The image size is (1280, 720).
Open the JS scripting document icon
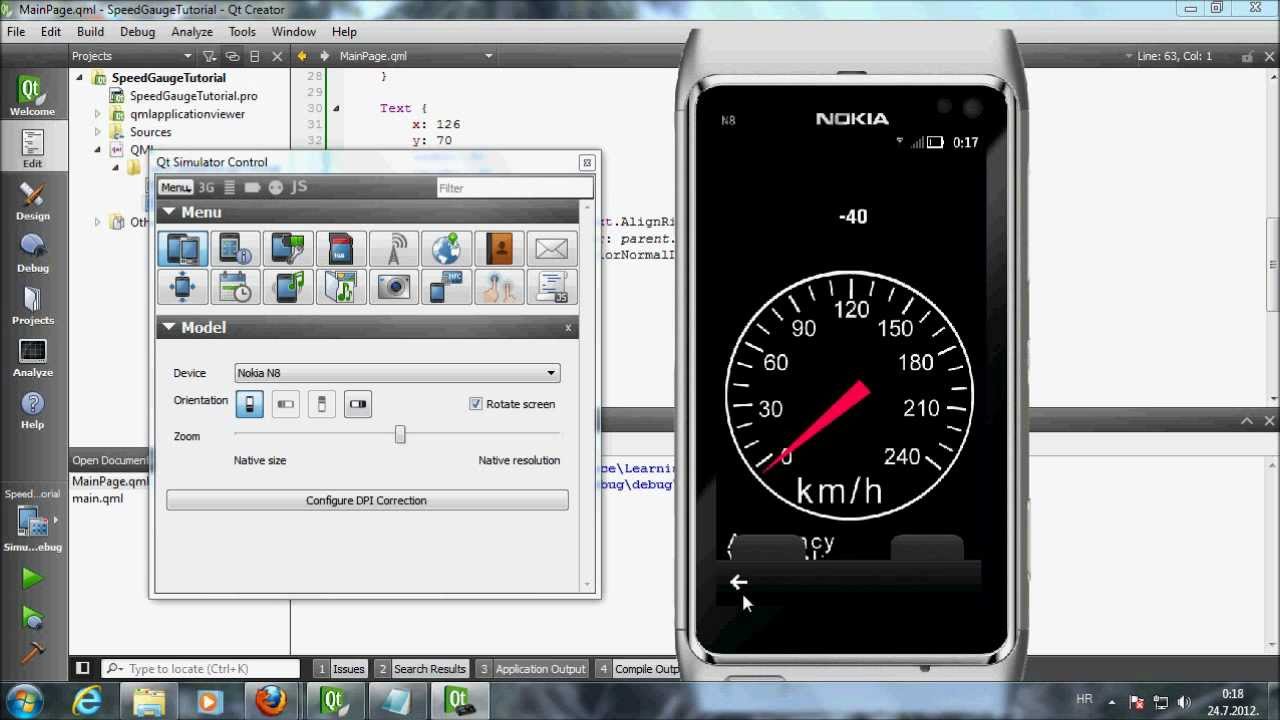552,287
